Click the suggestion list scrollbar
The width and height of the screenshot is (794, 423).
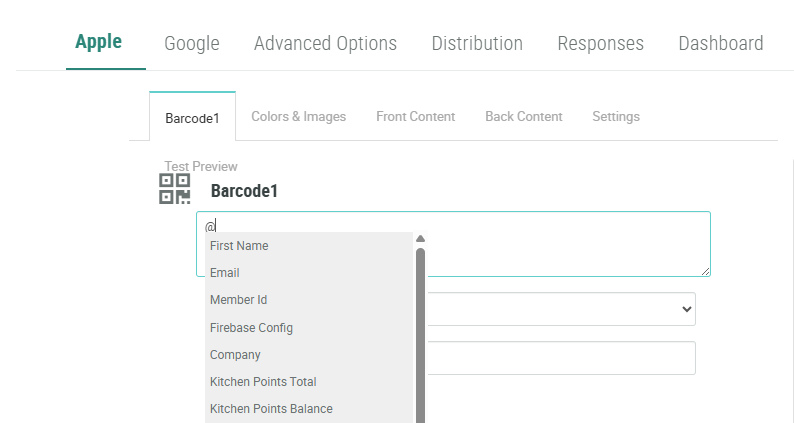pos(420,330)
